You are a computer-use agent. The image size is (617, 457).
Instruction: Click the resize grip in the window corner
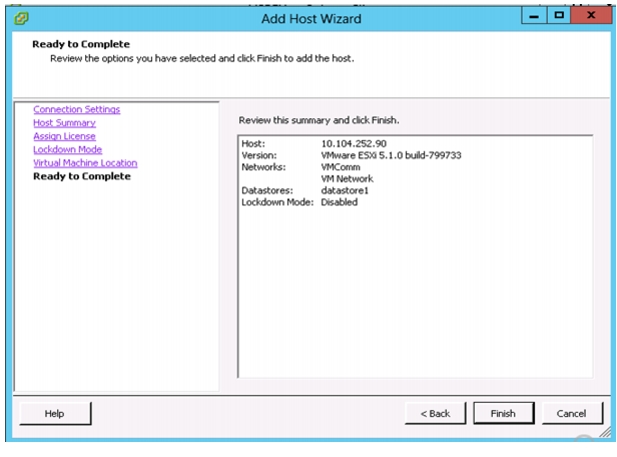click(x=605, y=433)
